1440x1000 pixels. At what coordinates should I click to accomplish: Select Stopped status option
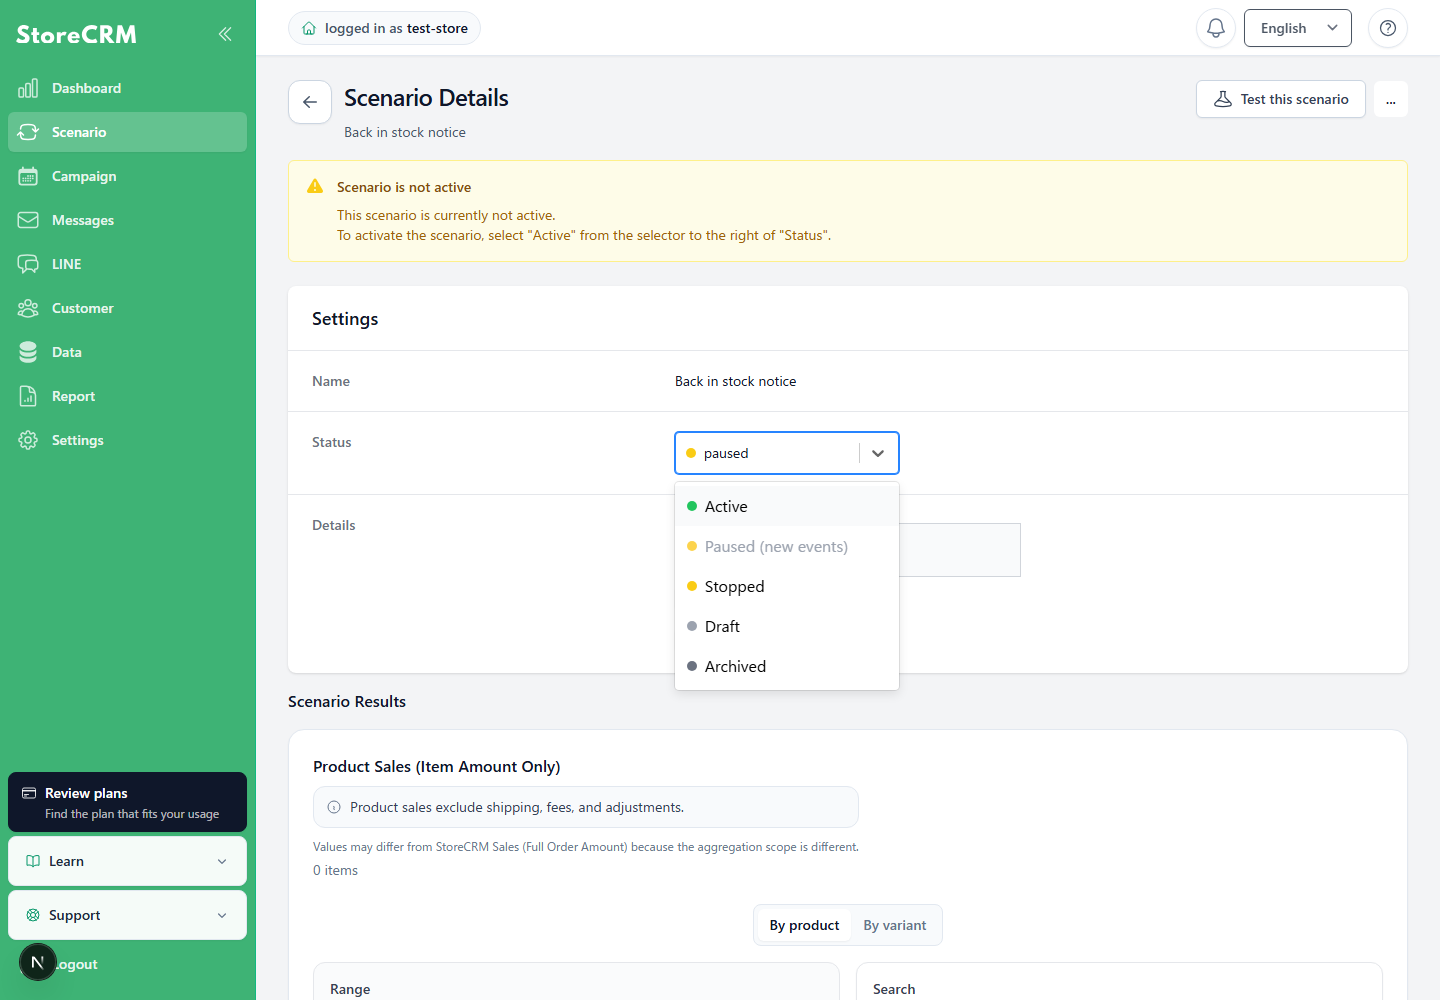pos(787,586)
